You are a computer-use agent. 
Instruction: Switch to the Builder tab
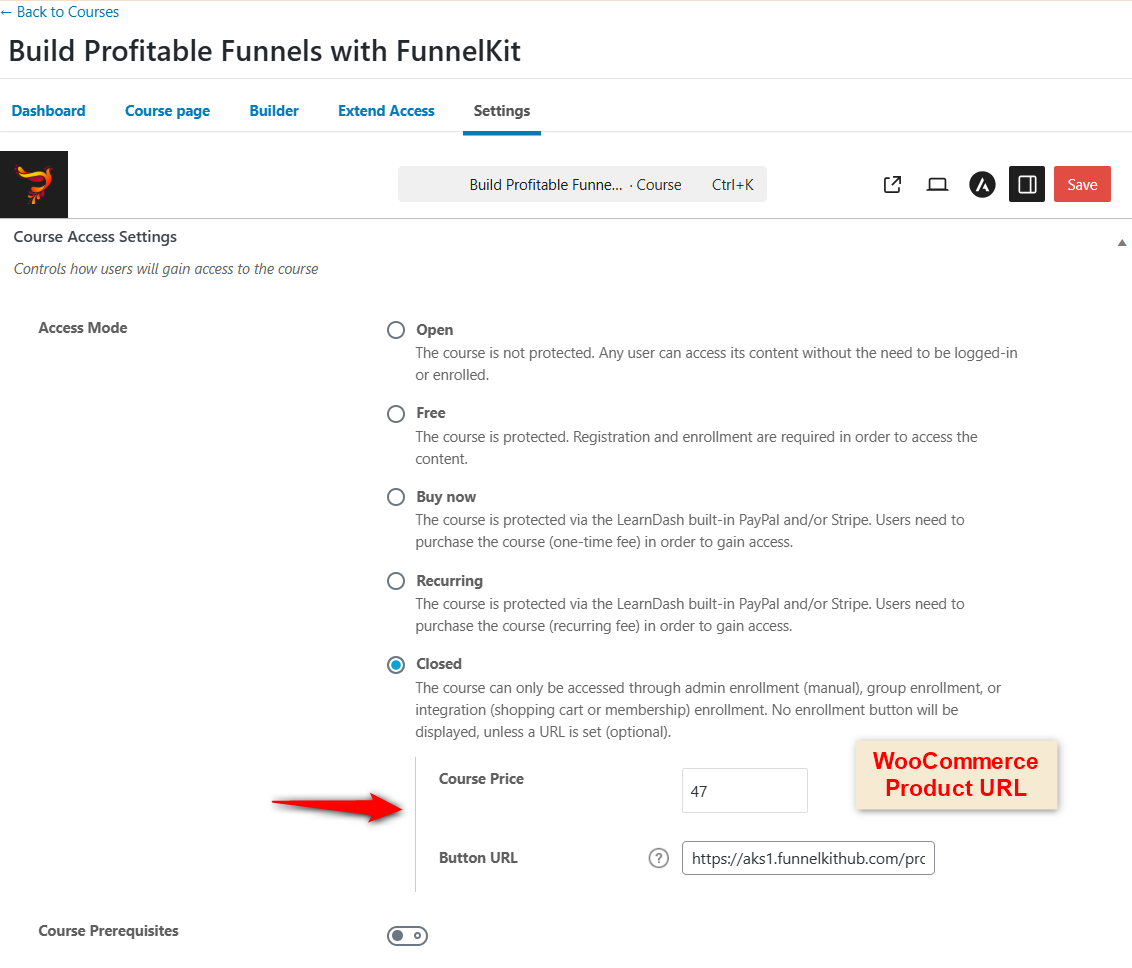click(274, 111)
